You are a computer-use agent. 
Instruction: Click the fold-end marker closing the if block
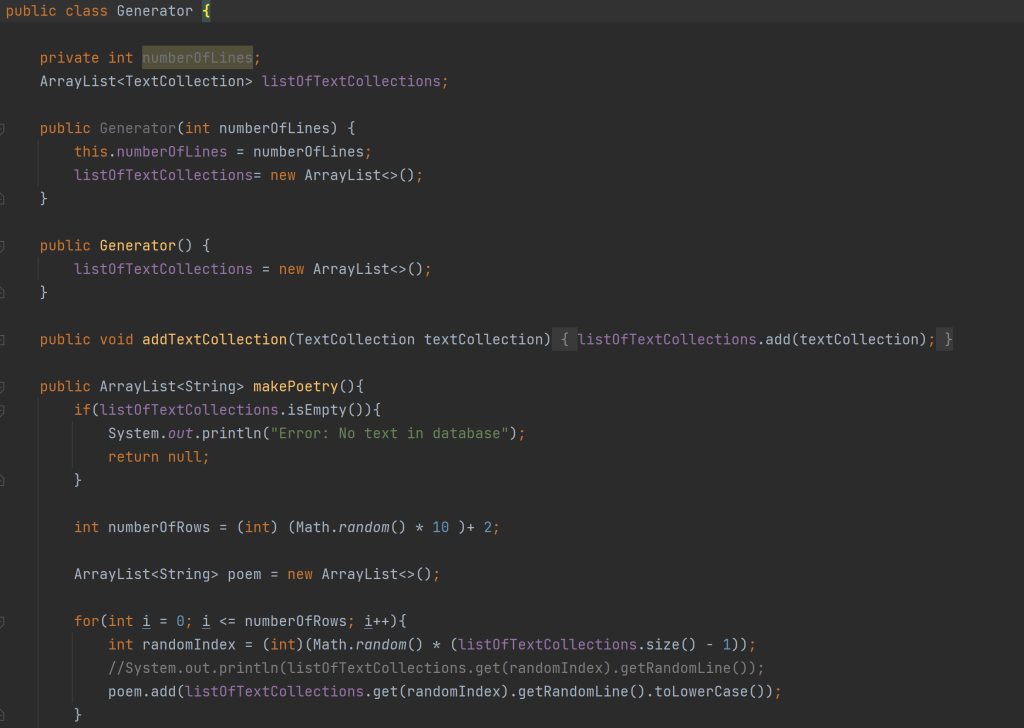[2, 480]
